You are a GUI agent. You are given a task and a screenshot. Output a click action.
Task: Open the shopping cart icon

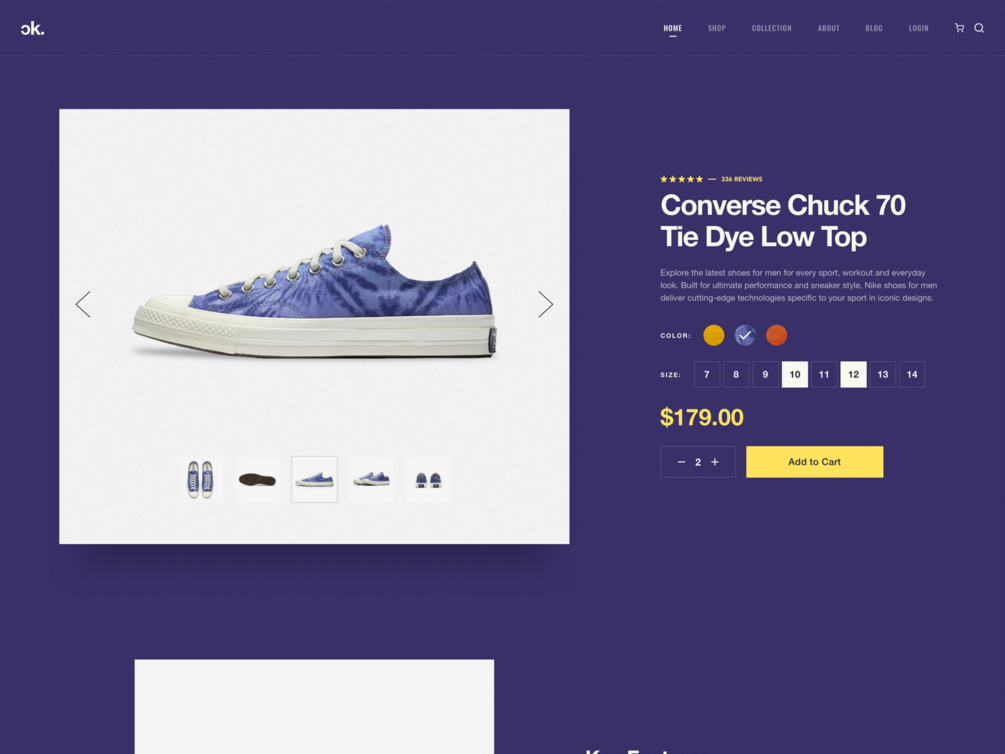click(x=959, y=28)
